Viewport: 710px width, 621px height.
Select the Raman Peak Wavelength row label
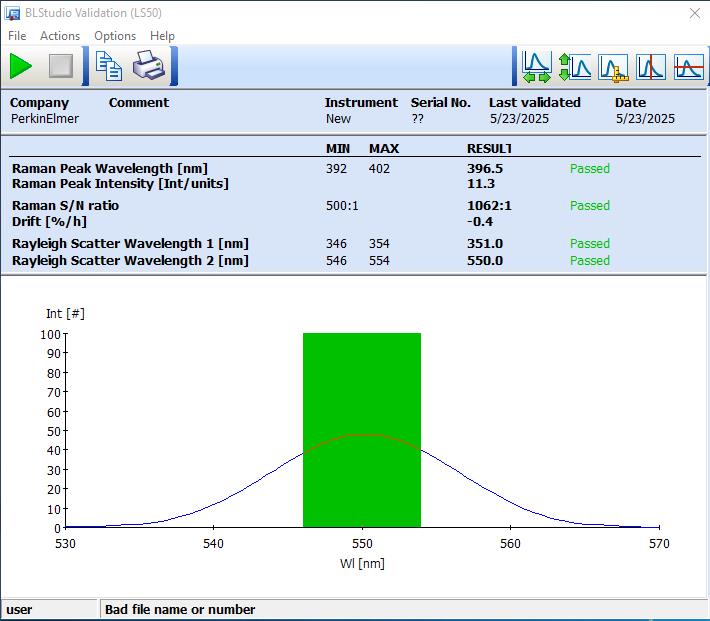coord(110,169)
